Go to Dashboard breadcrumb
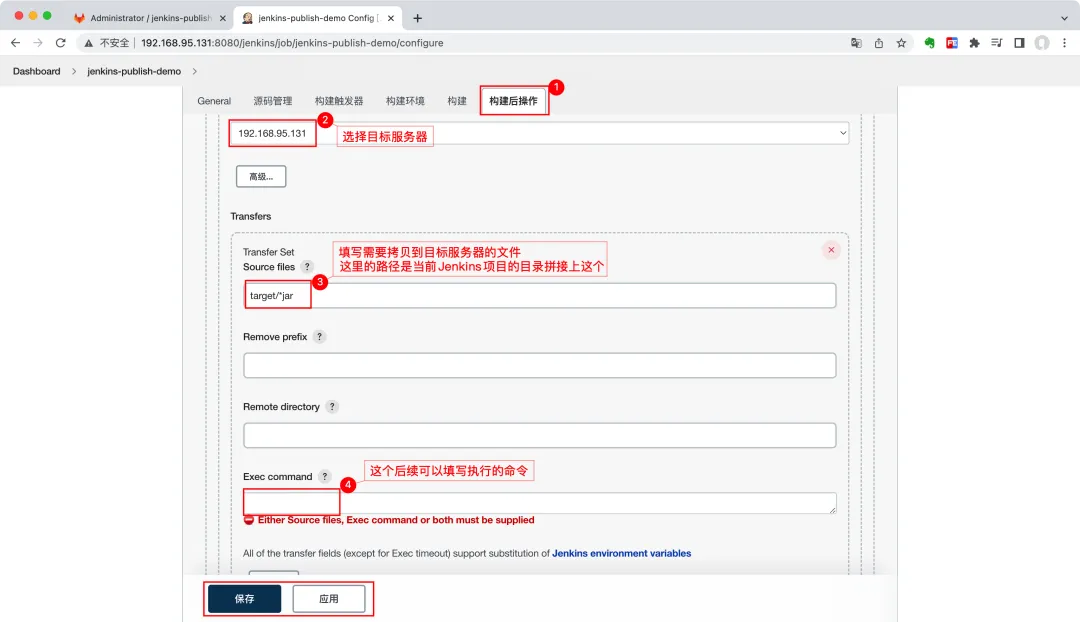Image resolution: width=1080 pixels, height=622 pixels. [x=37, y=71]
